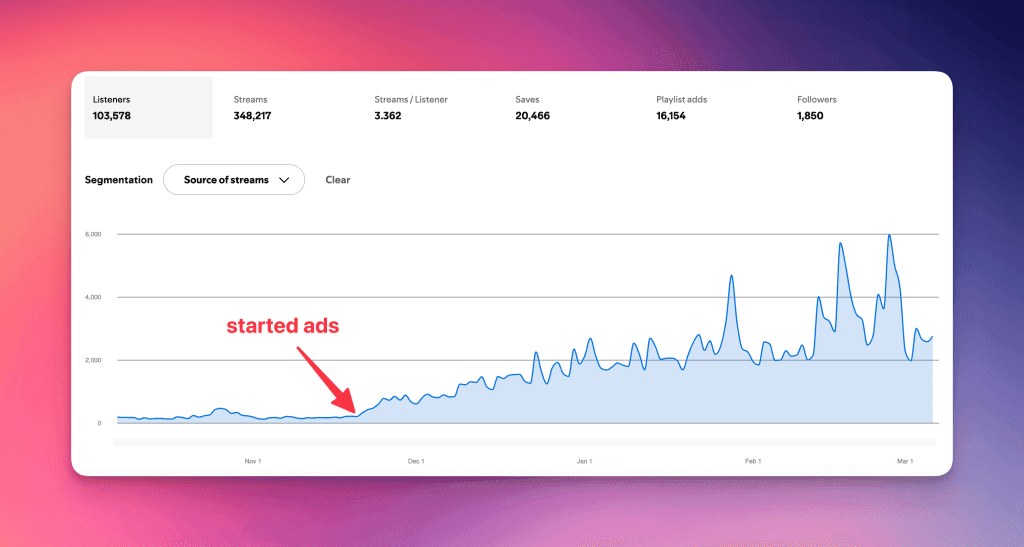Click the 348,217 streams value
Image resolution: width=1024 pixels, height=547 pixels.
(x=252, y=116)
